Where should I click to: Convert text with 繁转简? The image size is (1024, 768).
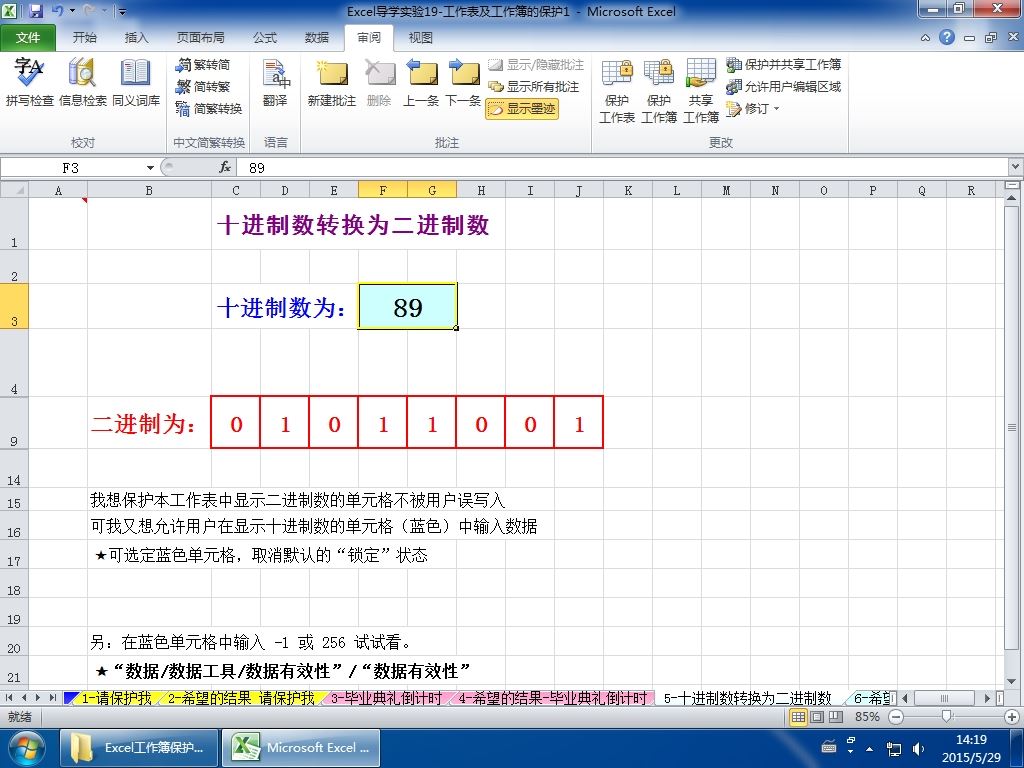click(x=203, y=65)
